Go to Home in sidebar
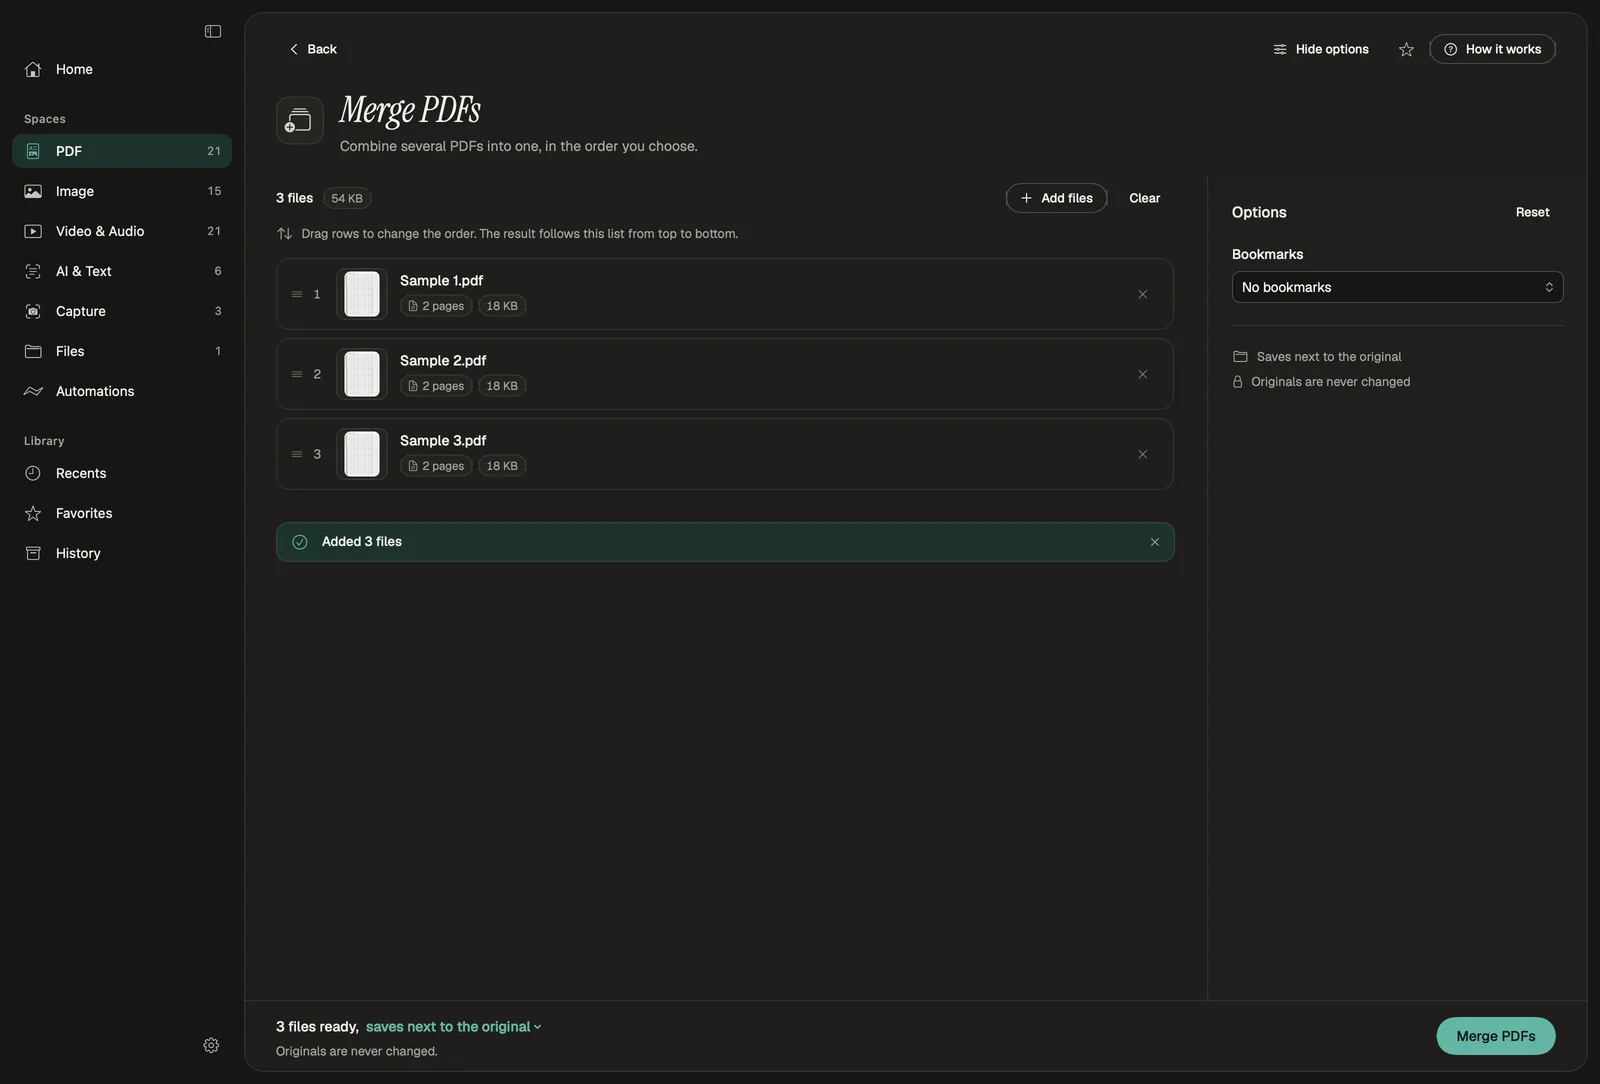This screenshot has width=1600, height=1084. pyautogui.click(x=122, y=69)
